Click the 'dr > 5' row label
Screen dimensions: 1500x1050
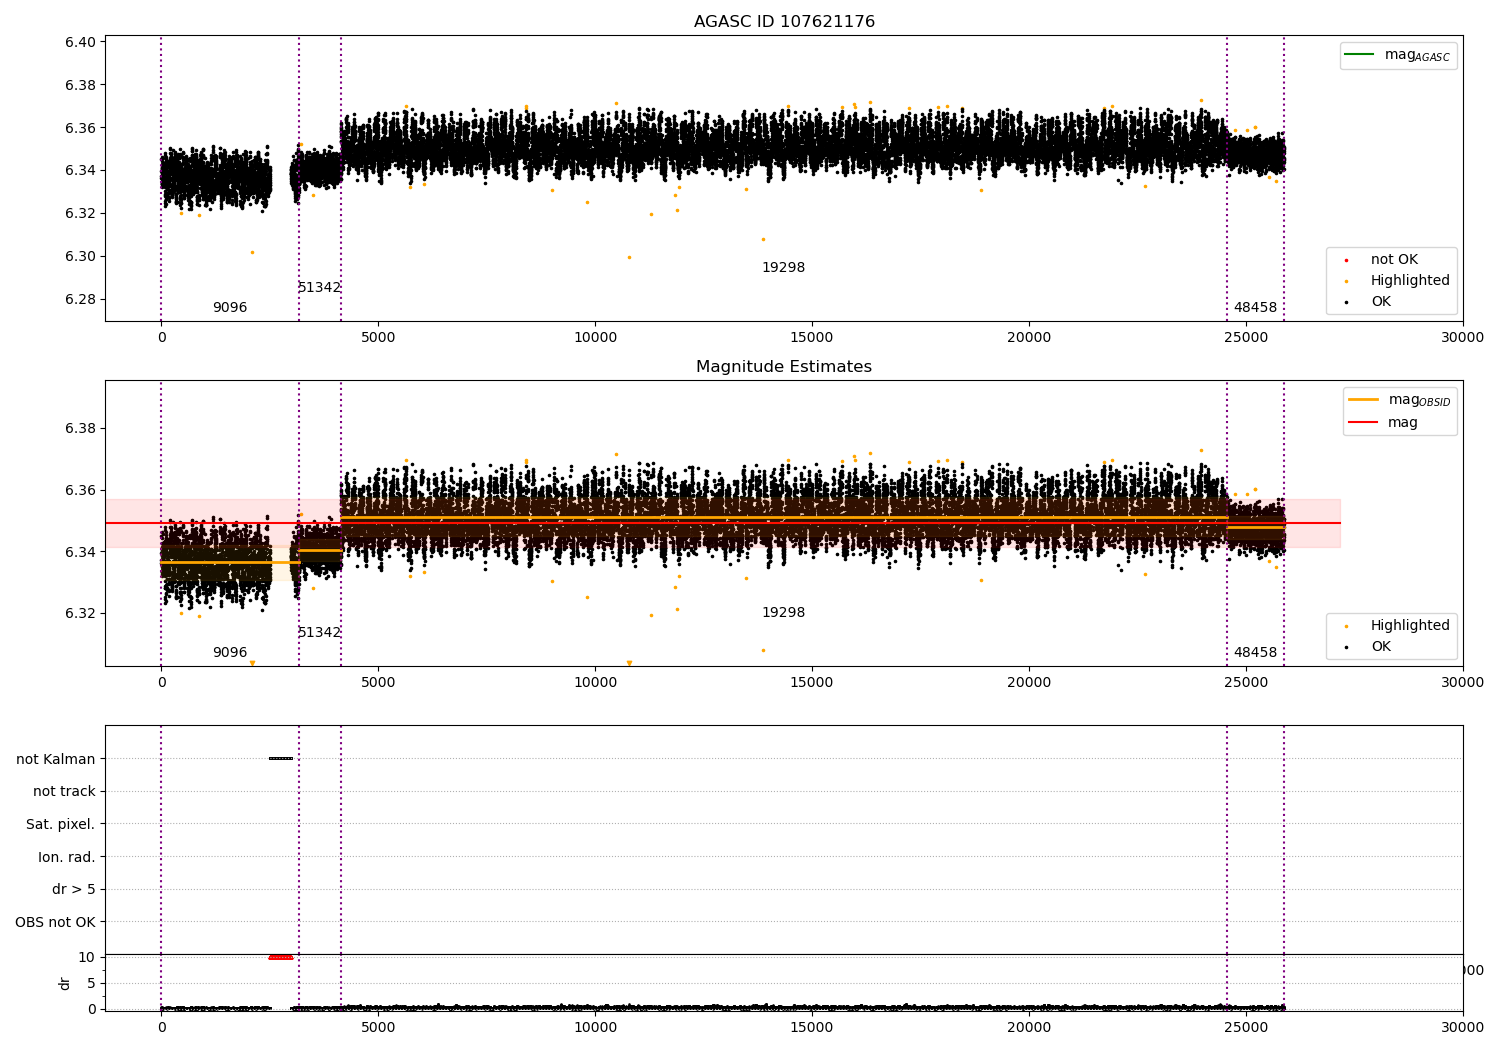74,890
